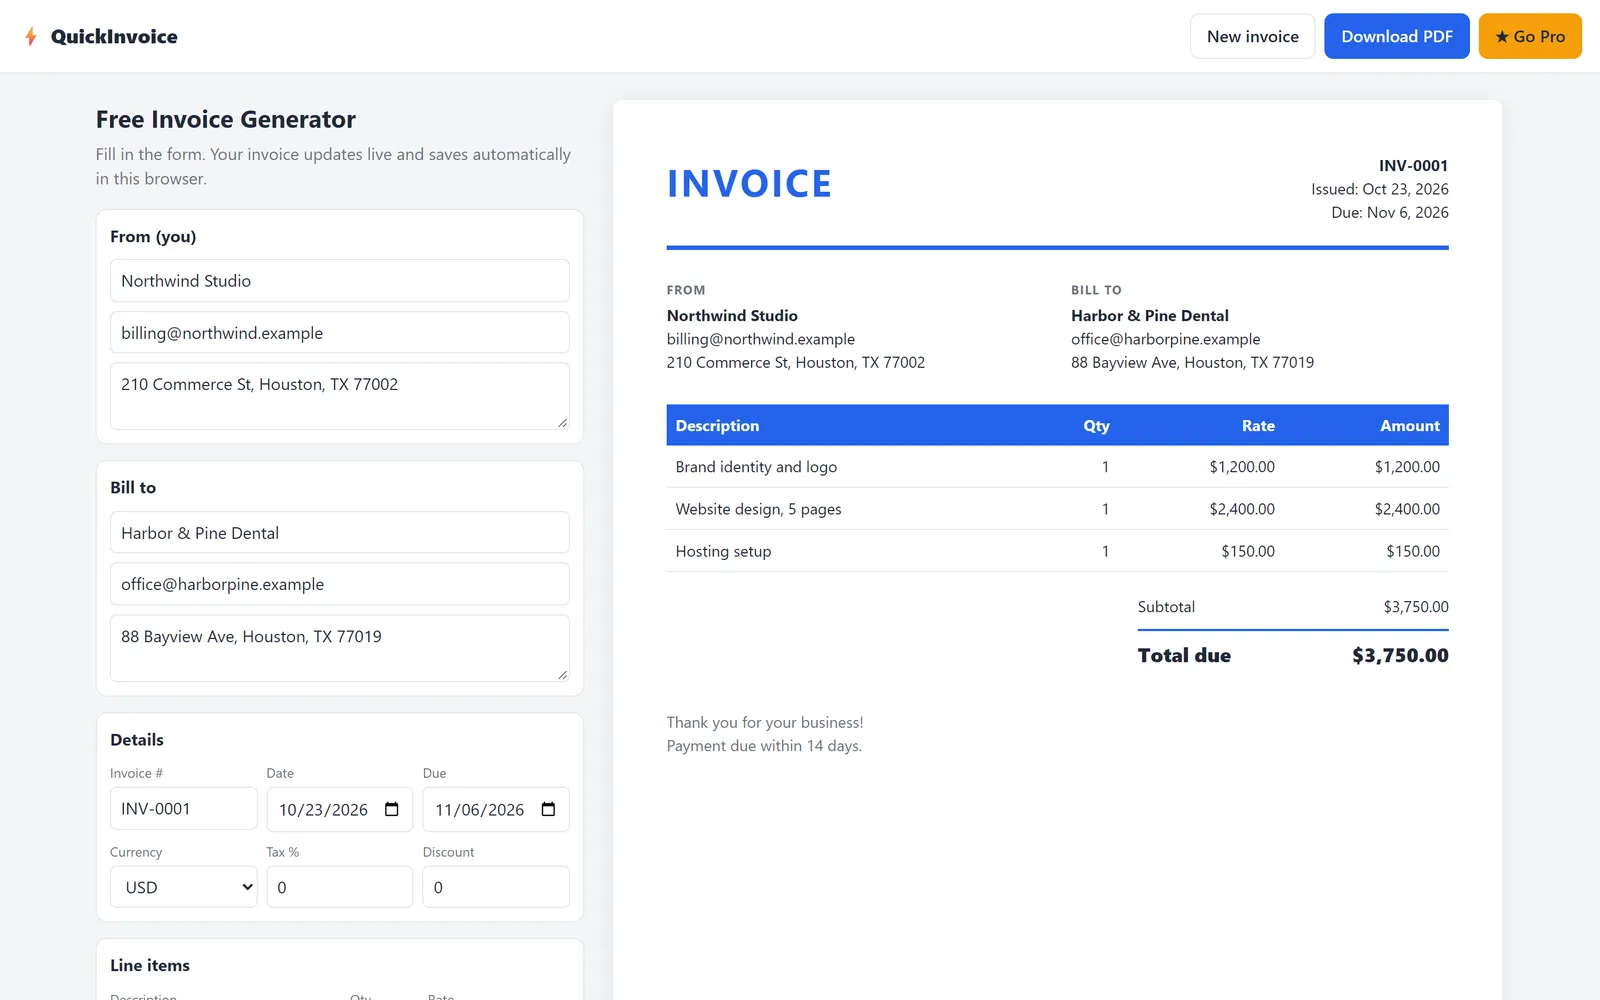Click the Issued: Oct 23, 2026 text
The image size is (1600, 1000).
(1380, 189)
